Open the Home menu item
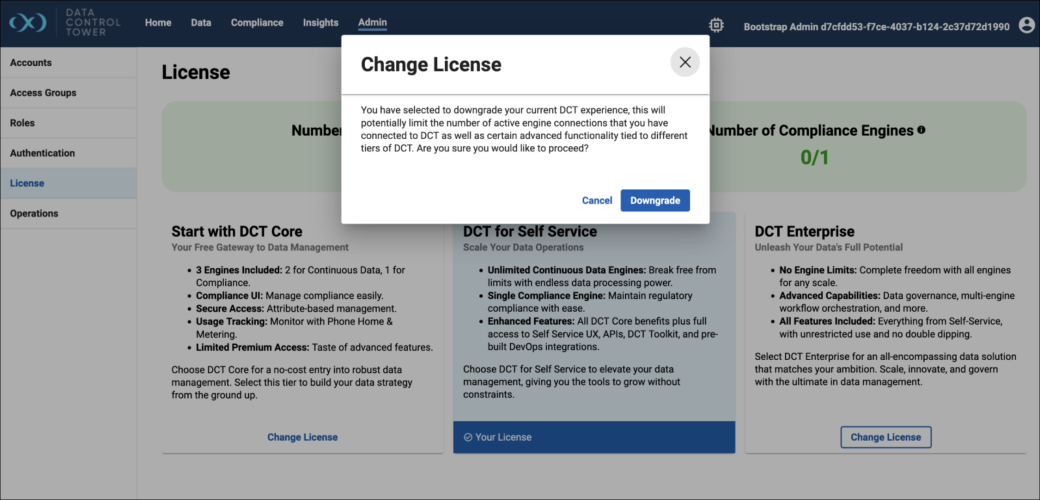1040x500 pixels. coord(158,23)
